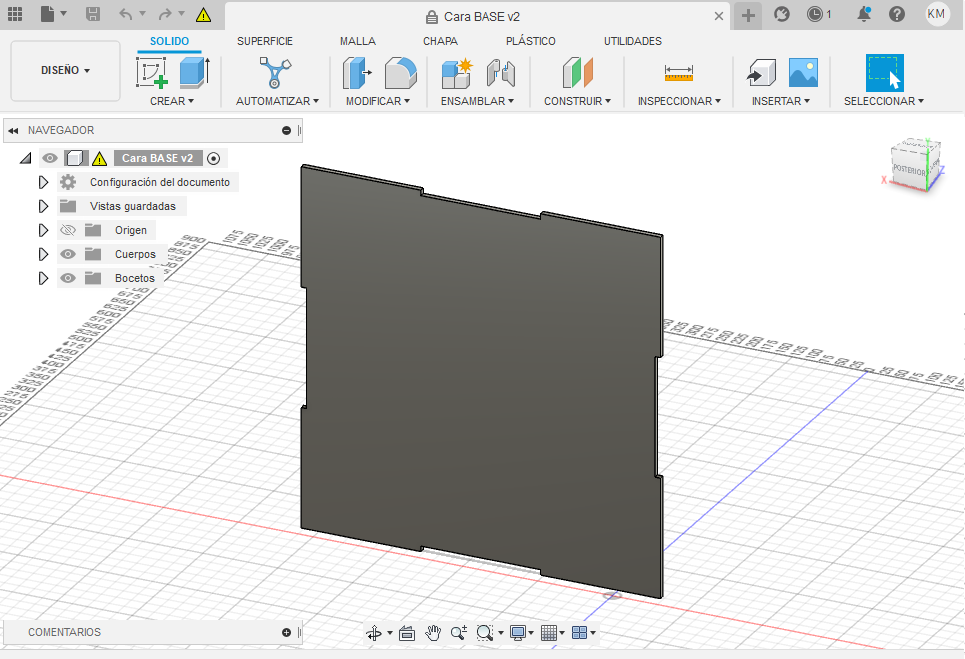
Task: Select the Fillet tool
Action: tap(401, 73)
